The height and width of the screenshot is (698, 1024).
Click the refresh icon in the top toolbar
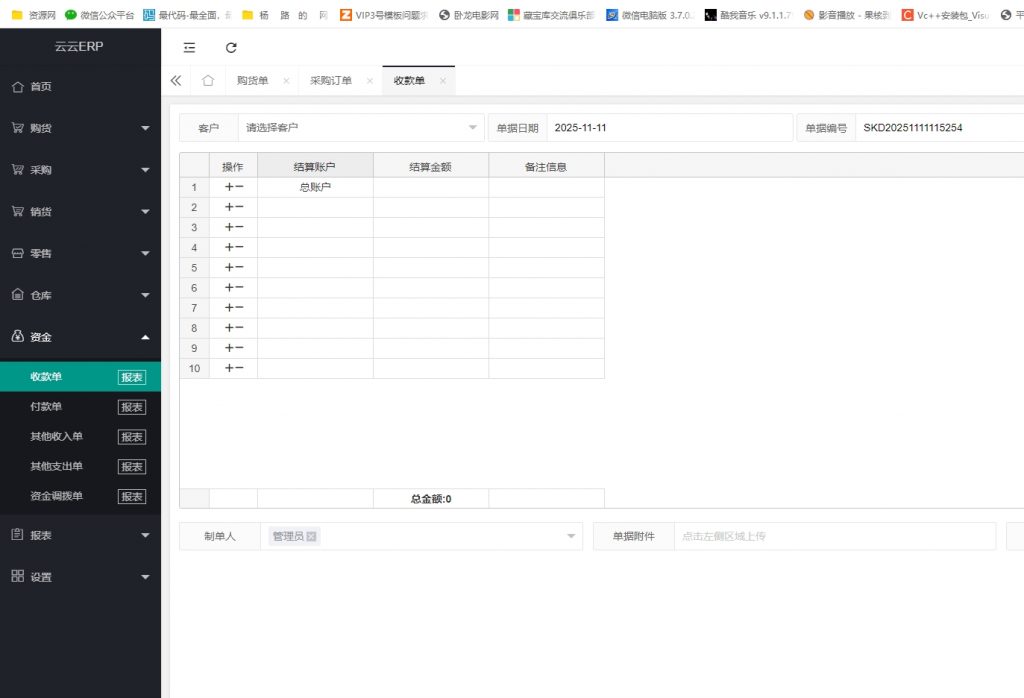[x=232, y=46]
